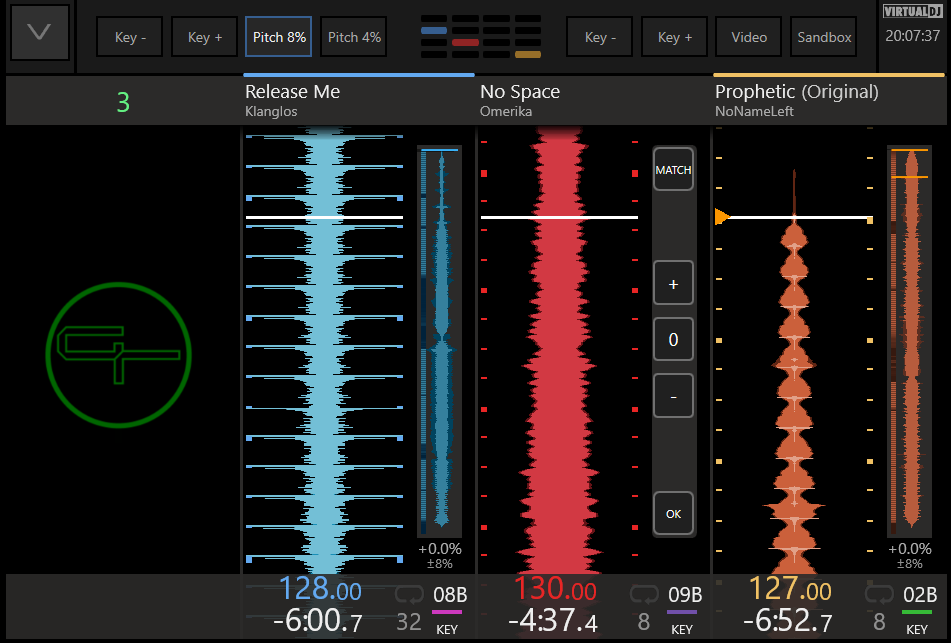Click Key - right of the deck indicator grid
951x643 pixels.
pyautogui.click(x=600, y=37)
